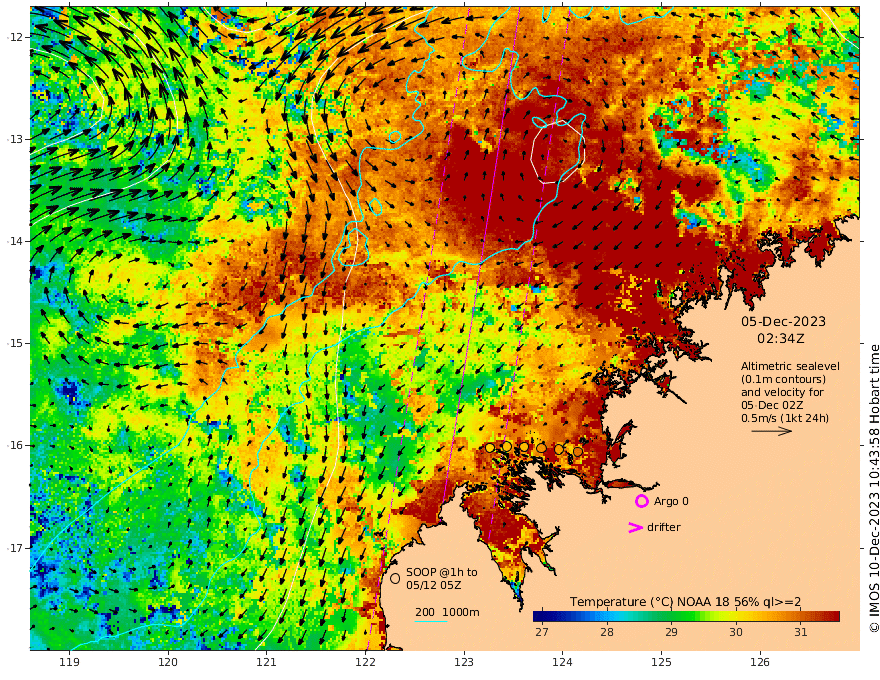Click the rightmost SOOP circle marker near 16S
The image size is (880, 680).
point(578,452)
